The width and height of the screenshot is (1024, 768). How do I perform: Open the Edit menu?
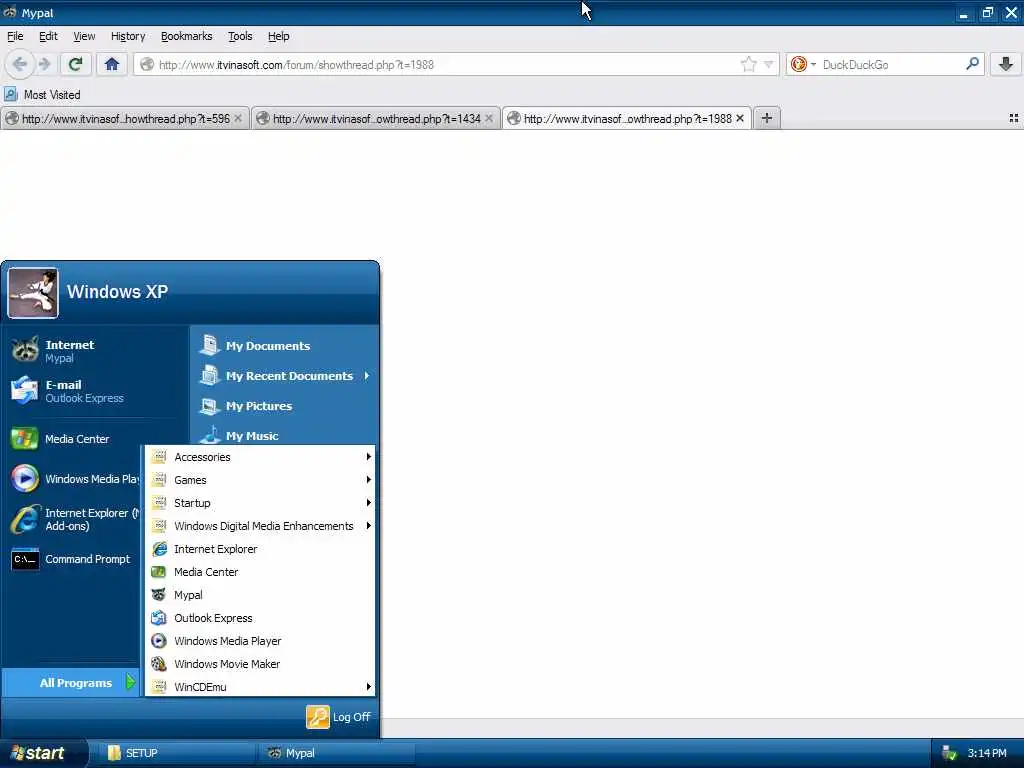[x=48, y=36]
